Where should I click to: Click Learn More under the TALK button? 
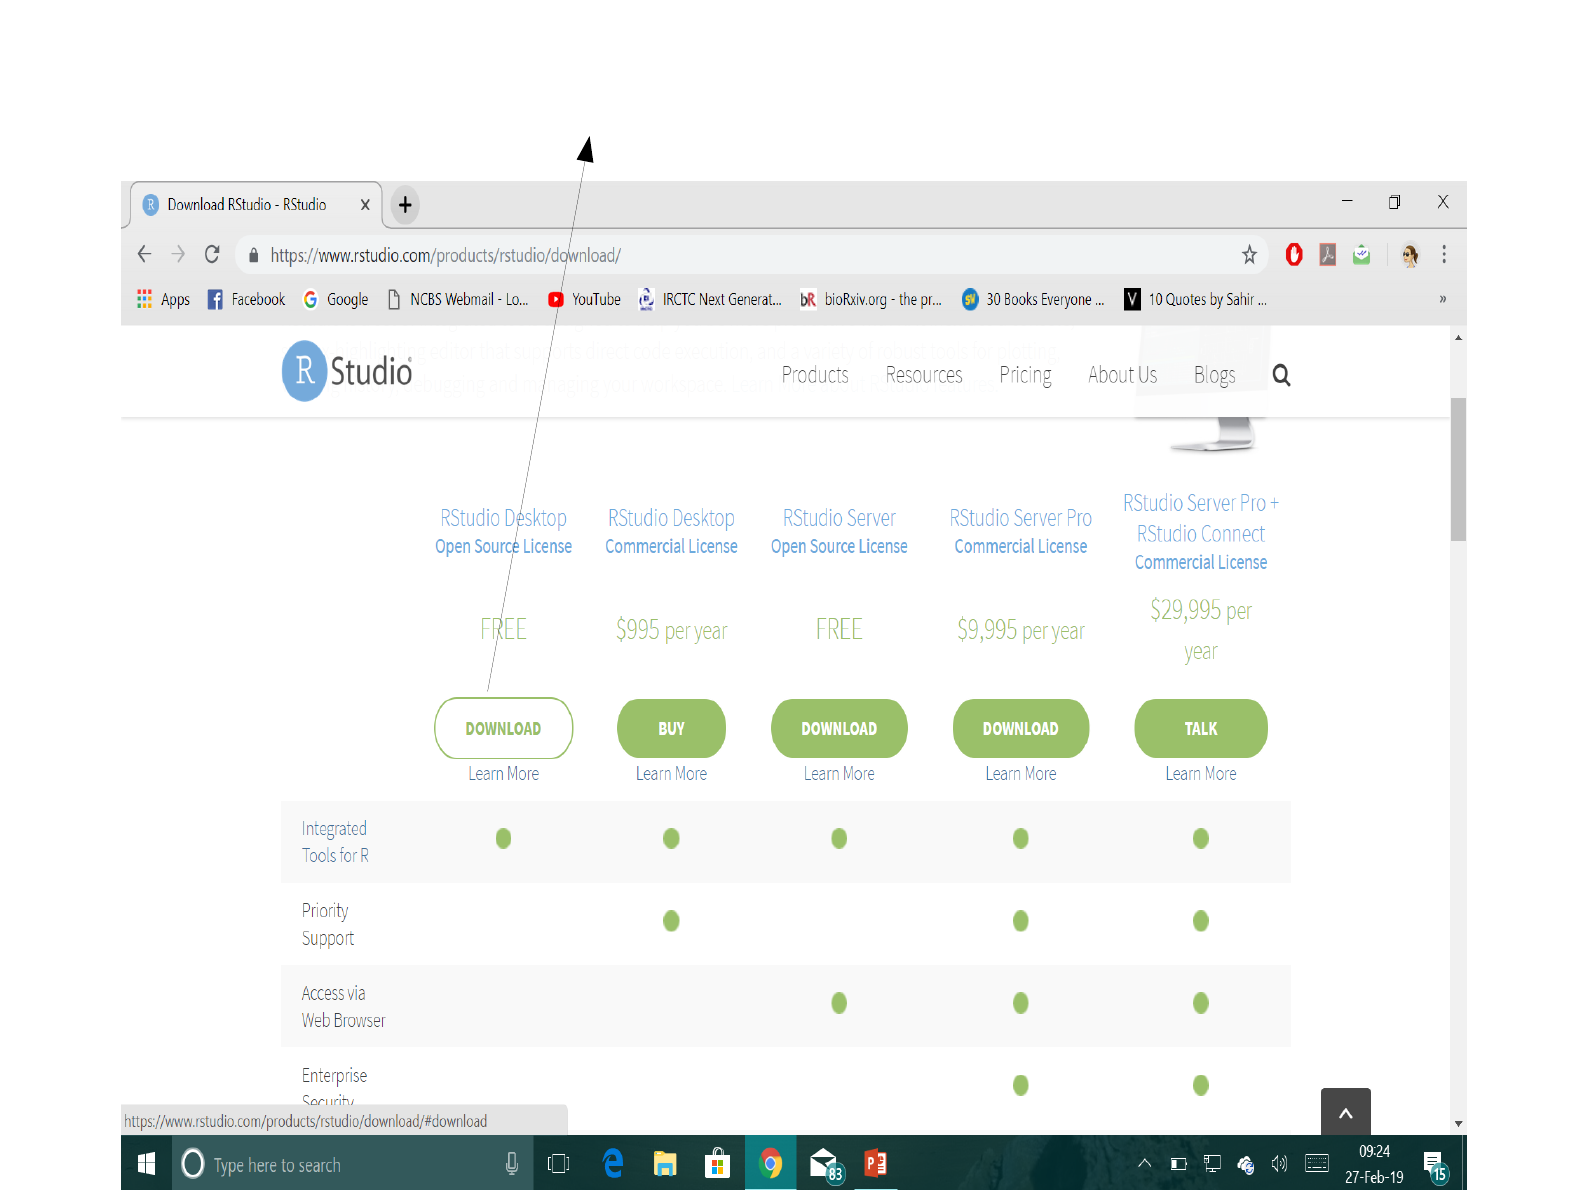pyautogui.click(x=1201, y=774)
